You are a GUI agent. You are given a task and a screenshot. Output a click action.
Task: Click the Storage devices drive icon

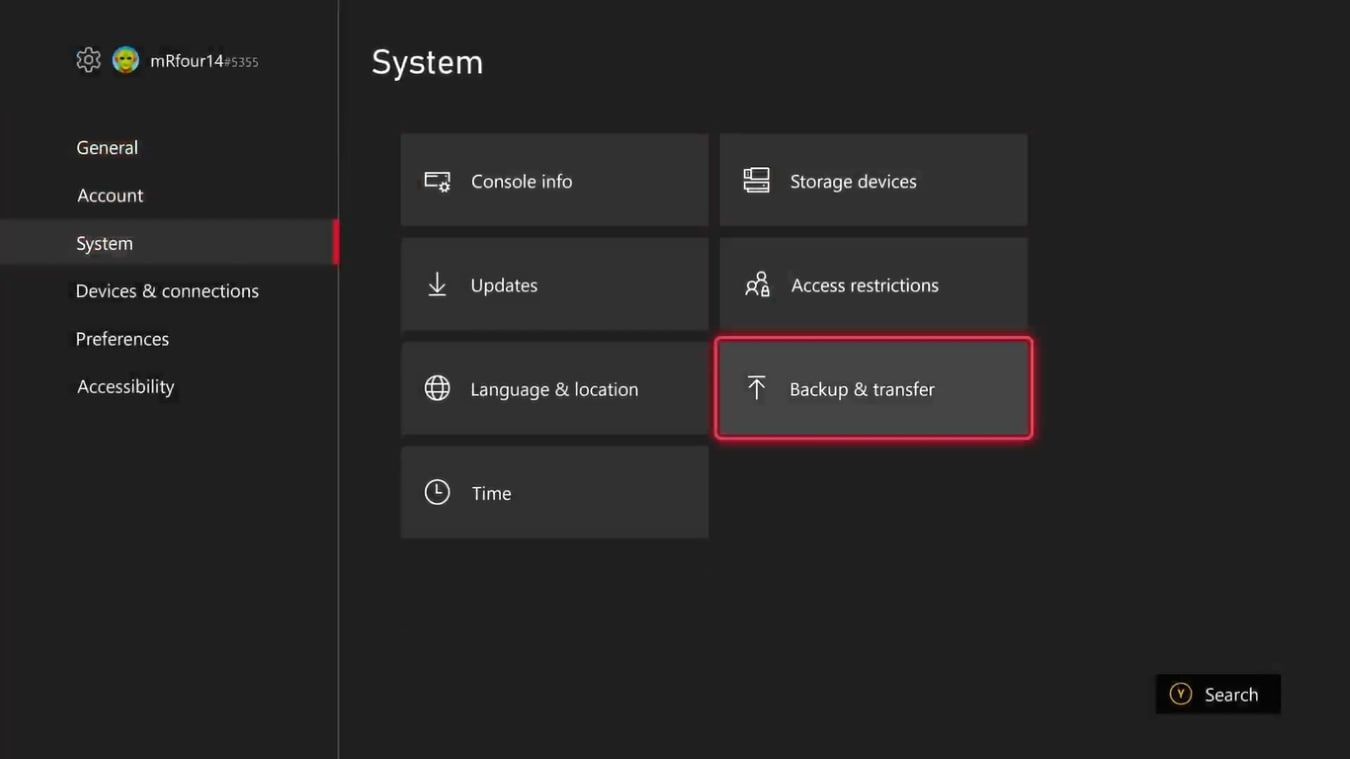tap(756, 181)
